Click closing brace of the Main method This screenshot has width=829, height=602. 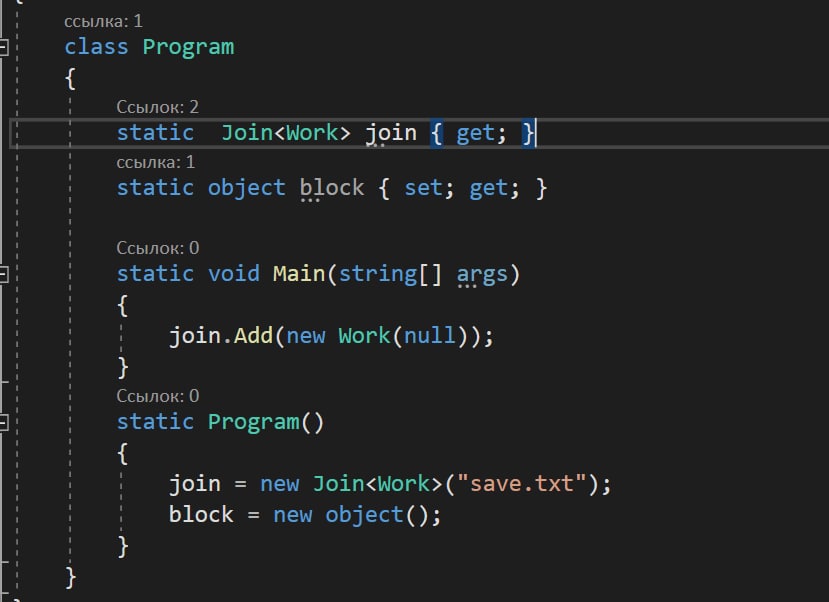point(123,367)
